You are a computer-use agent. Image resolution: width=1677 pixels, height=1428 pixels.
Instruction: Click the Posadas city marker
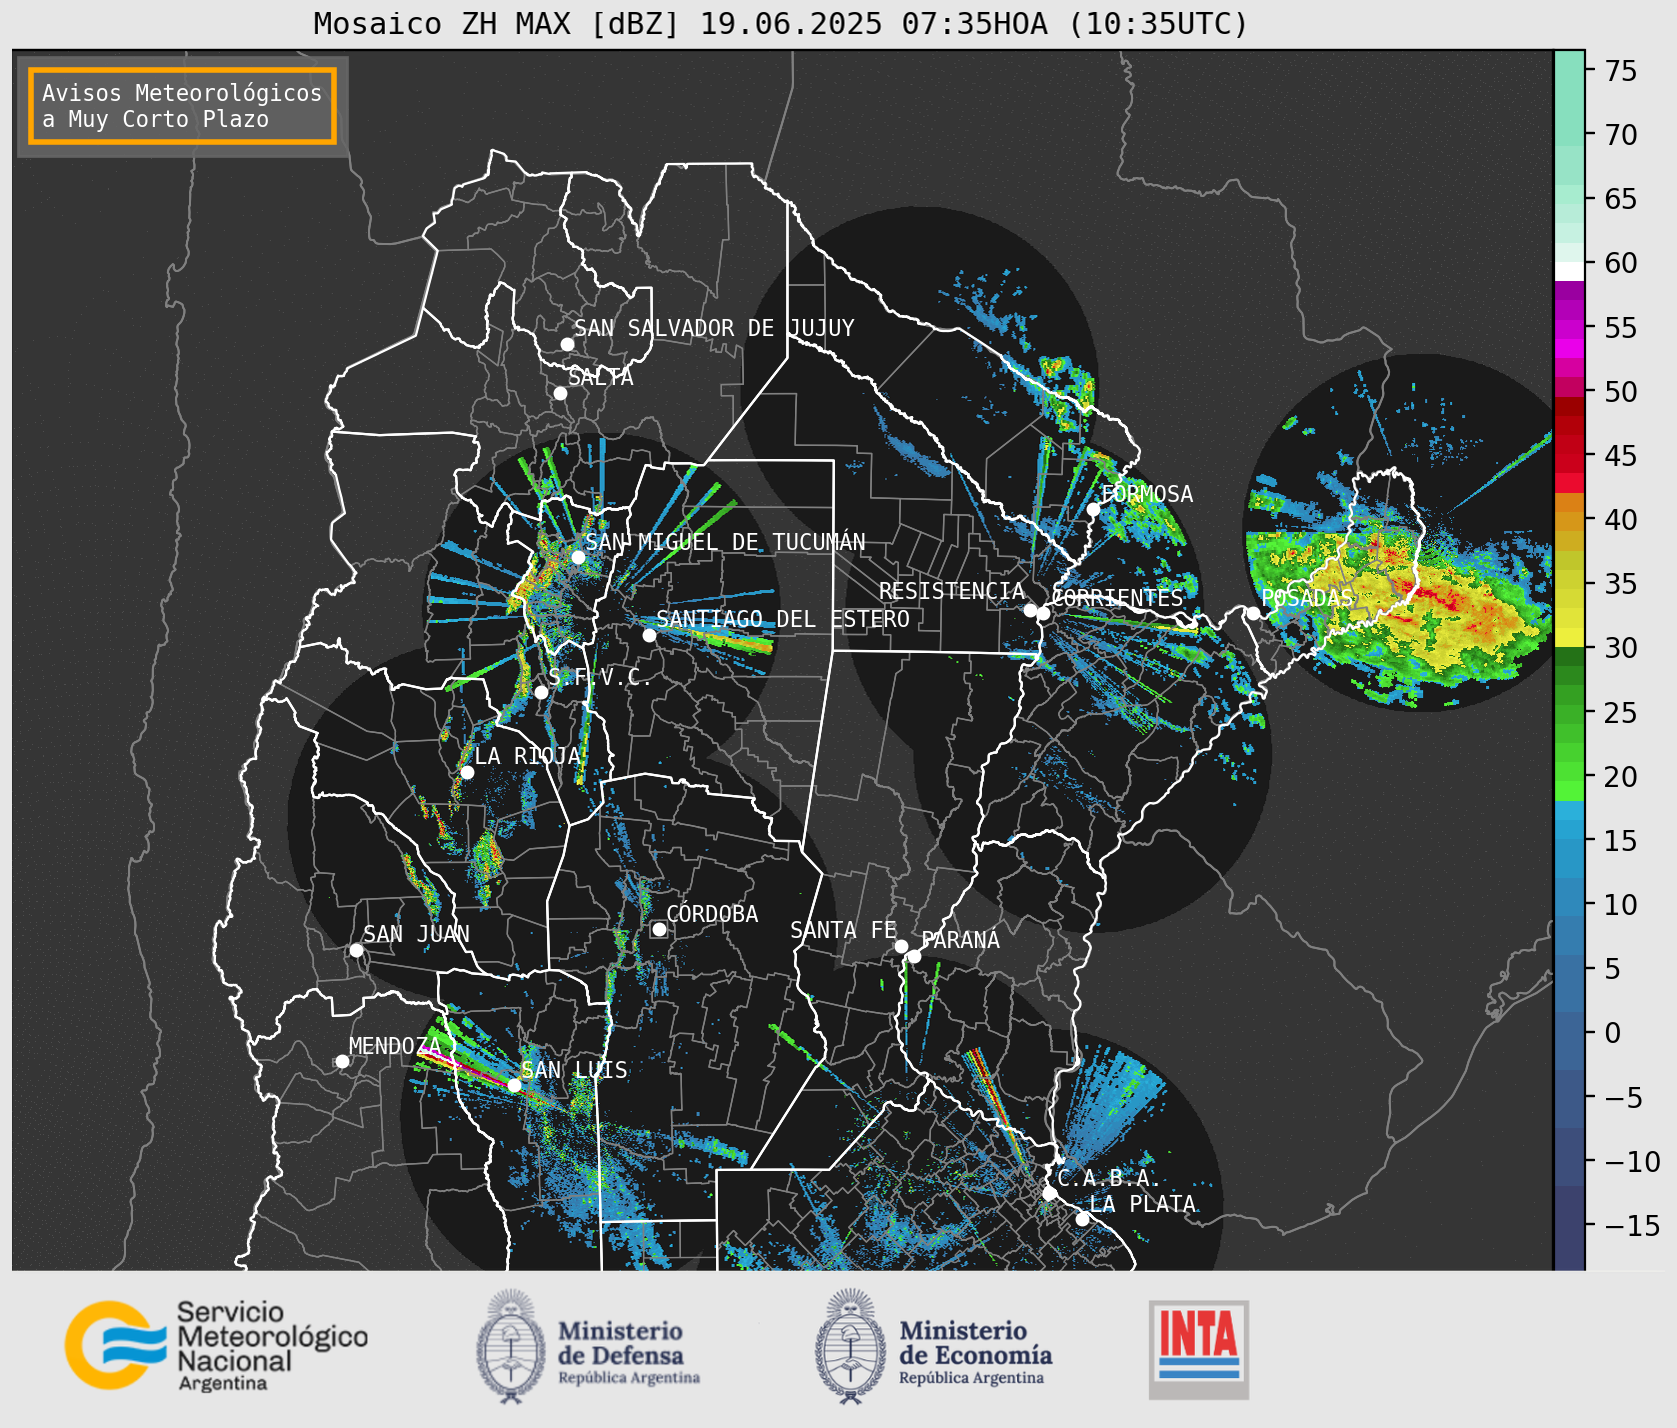(x=1253, y=613)
